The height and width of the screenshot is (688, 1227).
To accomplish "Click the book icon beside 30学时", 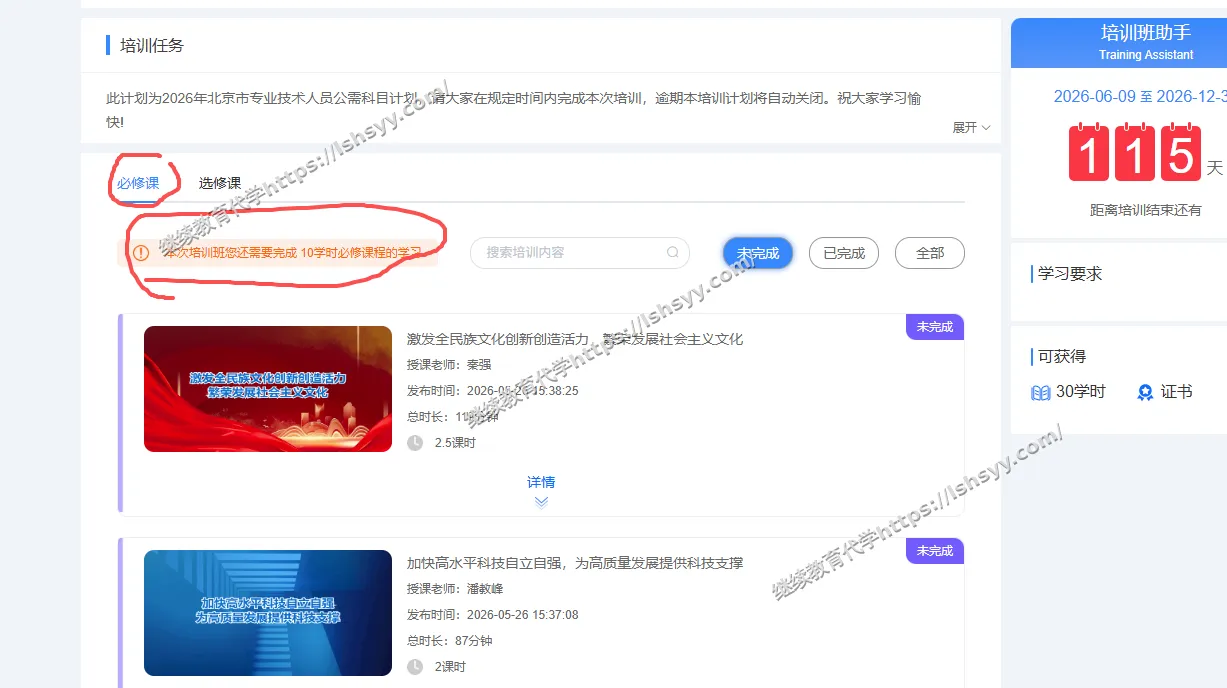I will tap(1041, 393).
